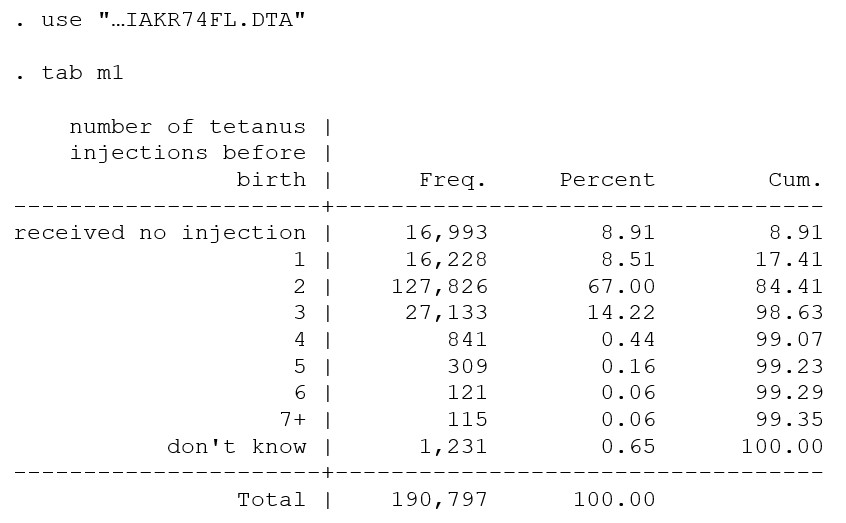Click the percent value 67.00
The image size is (846, 523).
[x=628, y=287]
